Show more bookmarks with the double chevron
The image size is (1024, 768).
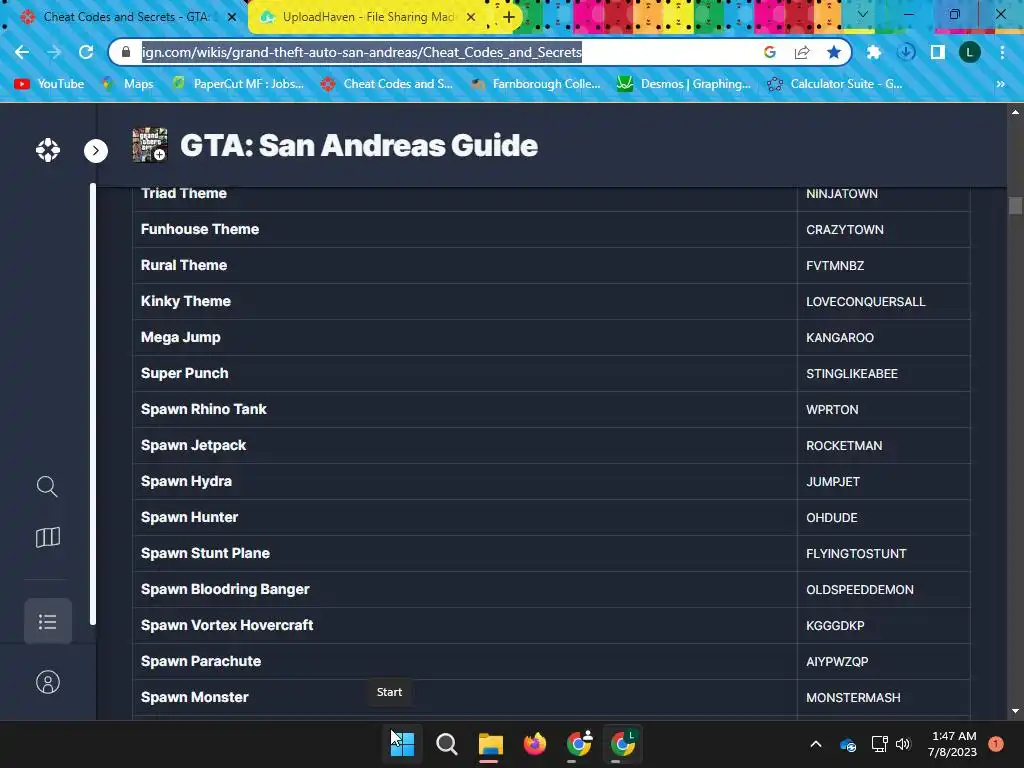pos(1000,84)
